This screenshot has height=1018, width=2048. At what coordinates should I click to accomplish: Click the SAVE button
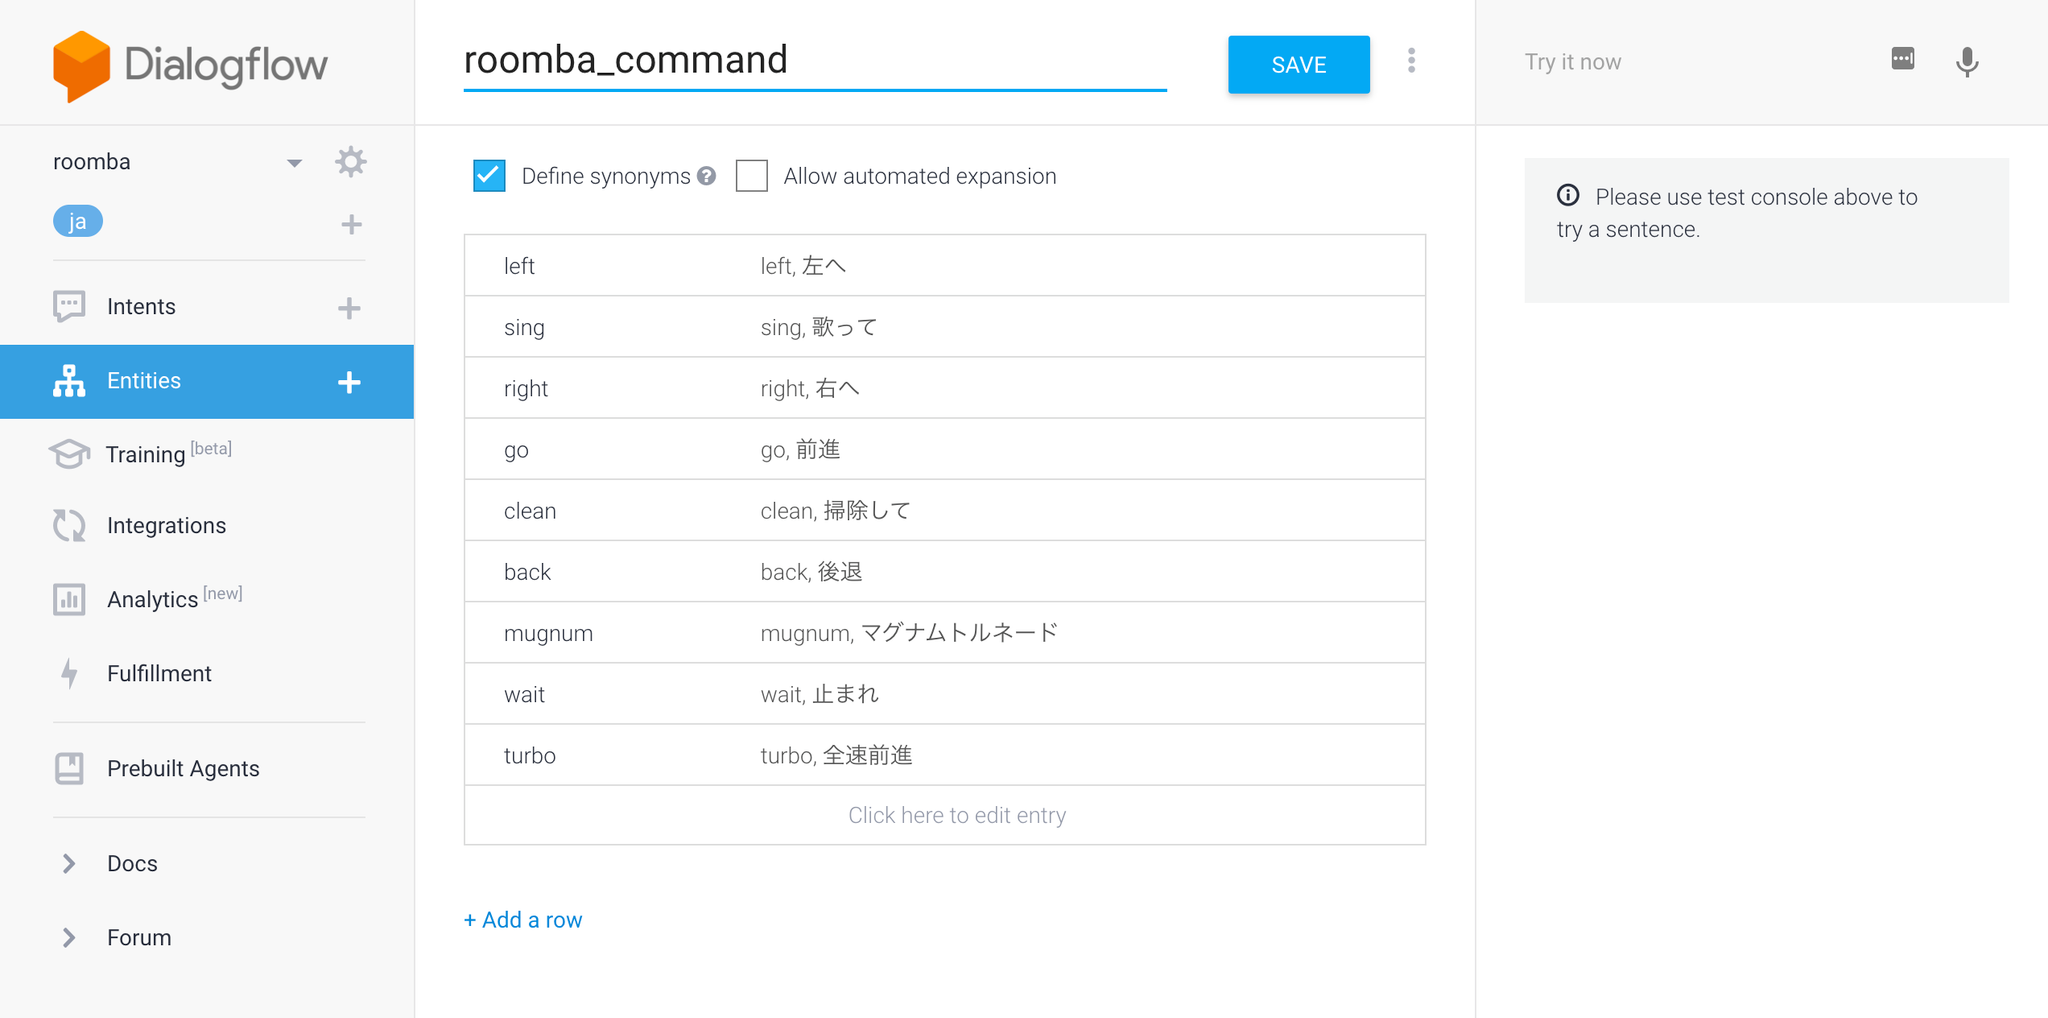click(x=1298, y=65)
